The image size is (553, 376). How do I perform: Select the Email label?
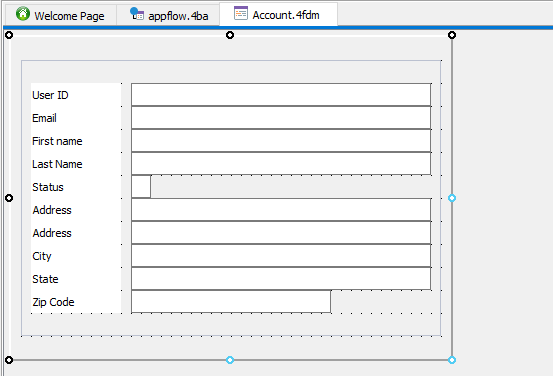(x=44, y=118)
